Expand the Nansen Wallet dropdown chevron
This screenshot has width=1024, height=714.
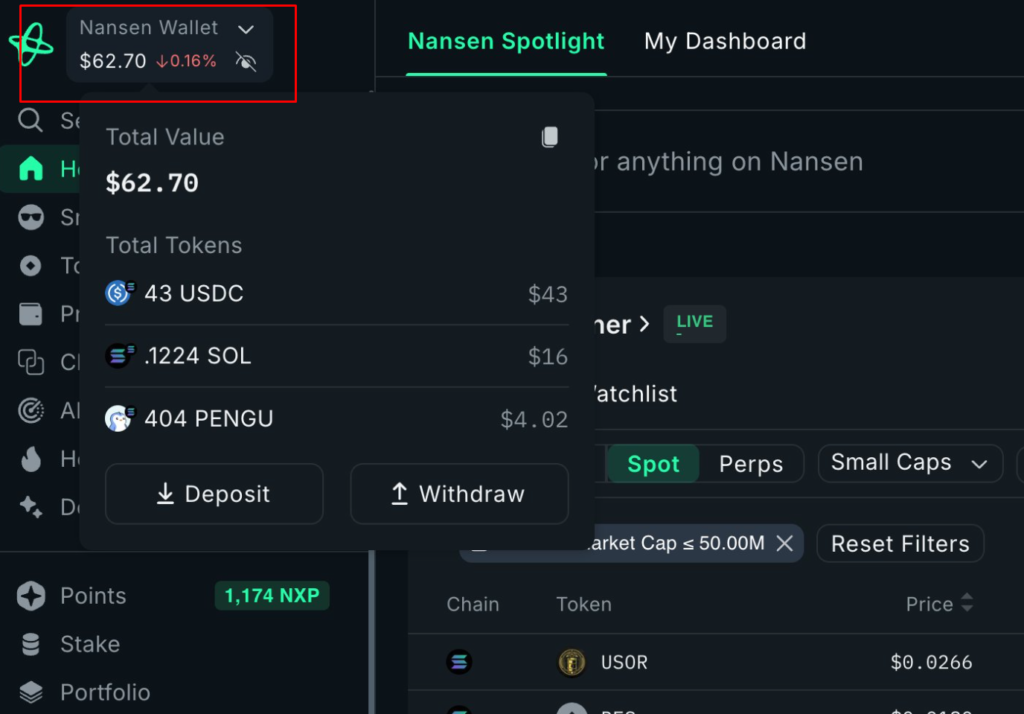246,28
